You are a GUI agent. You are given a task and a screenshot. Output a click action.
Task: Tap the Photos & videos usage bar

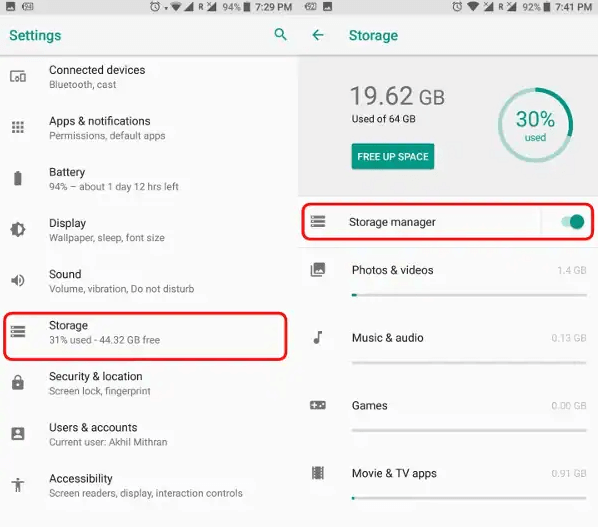(x=469, y=295)
